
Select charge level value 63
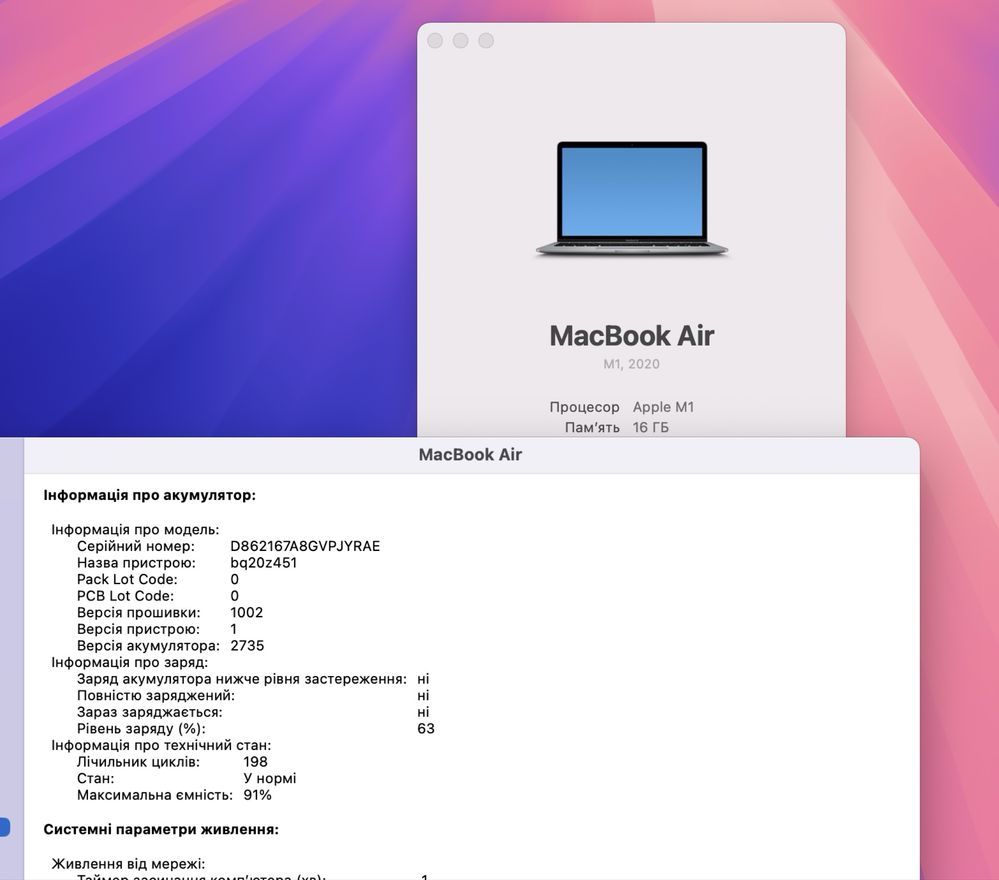(426, 728)
